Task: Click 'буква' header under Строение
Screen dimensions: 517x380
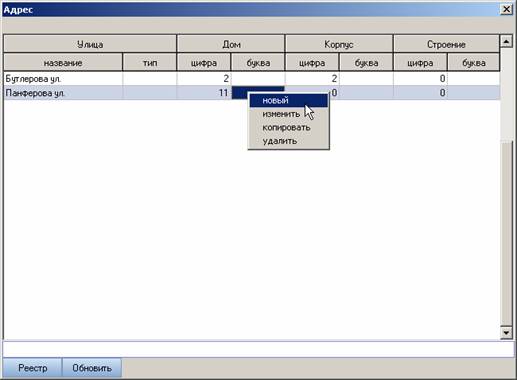Action: [x=473, y=63]
